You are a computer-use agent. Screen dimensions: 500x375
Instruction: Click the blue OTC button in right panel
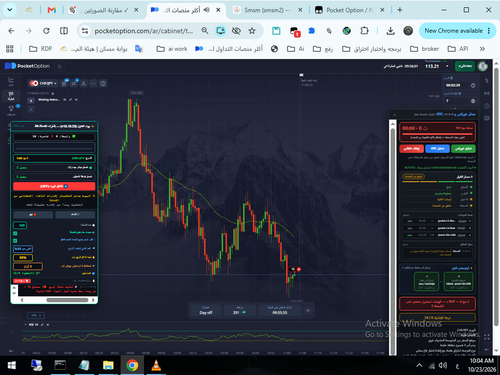point(437,148)
